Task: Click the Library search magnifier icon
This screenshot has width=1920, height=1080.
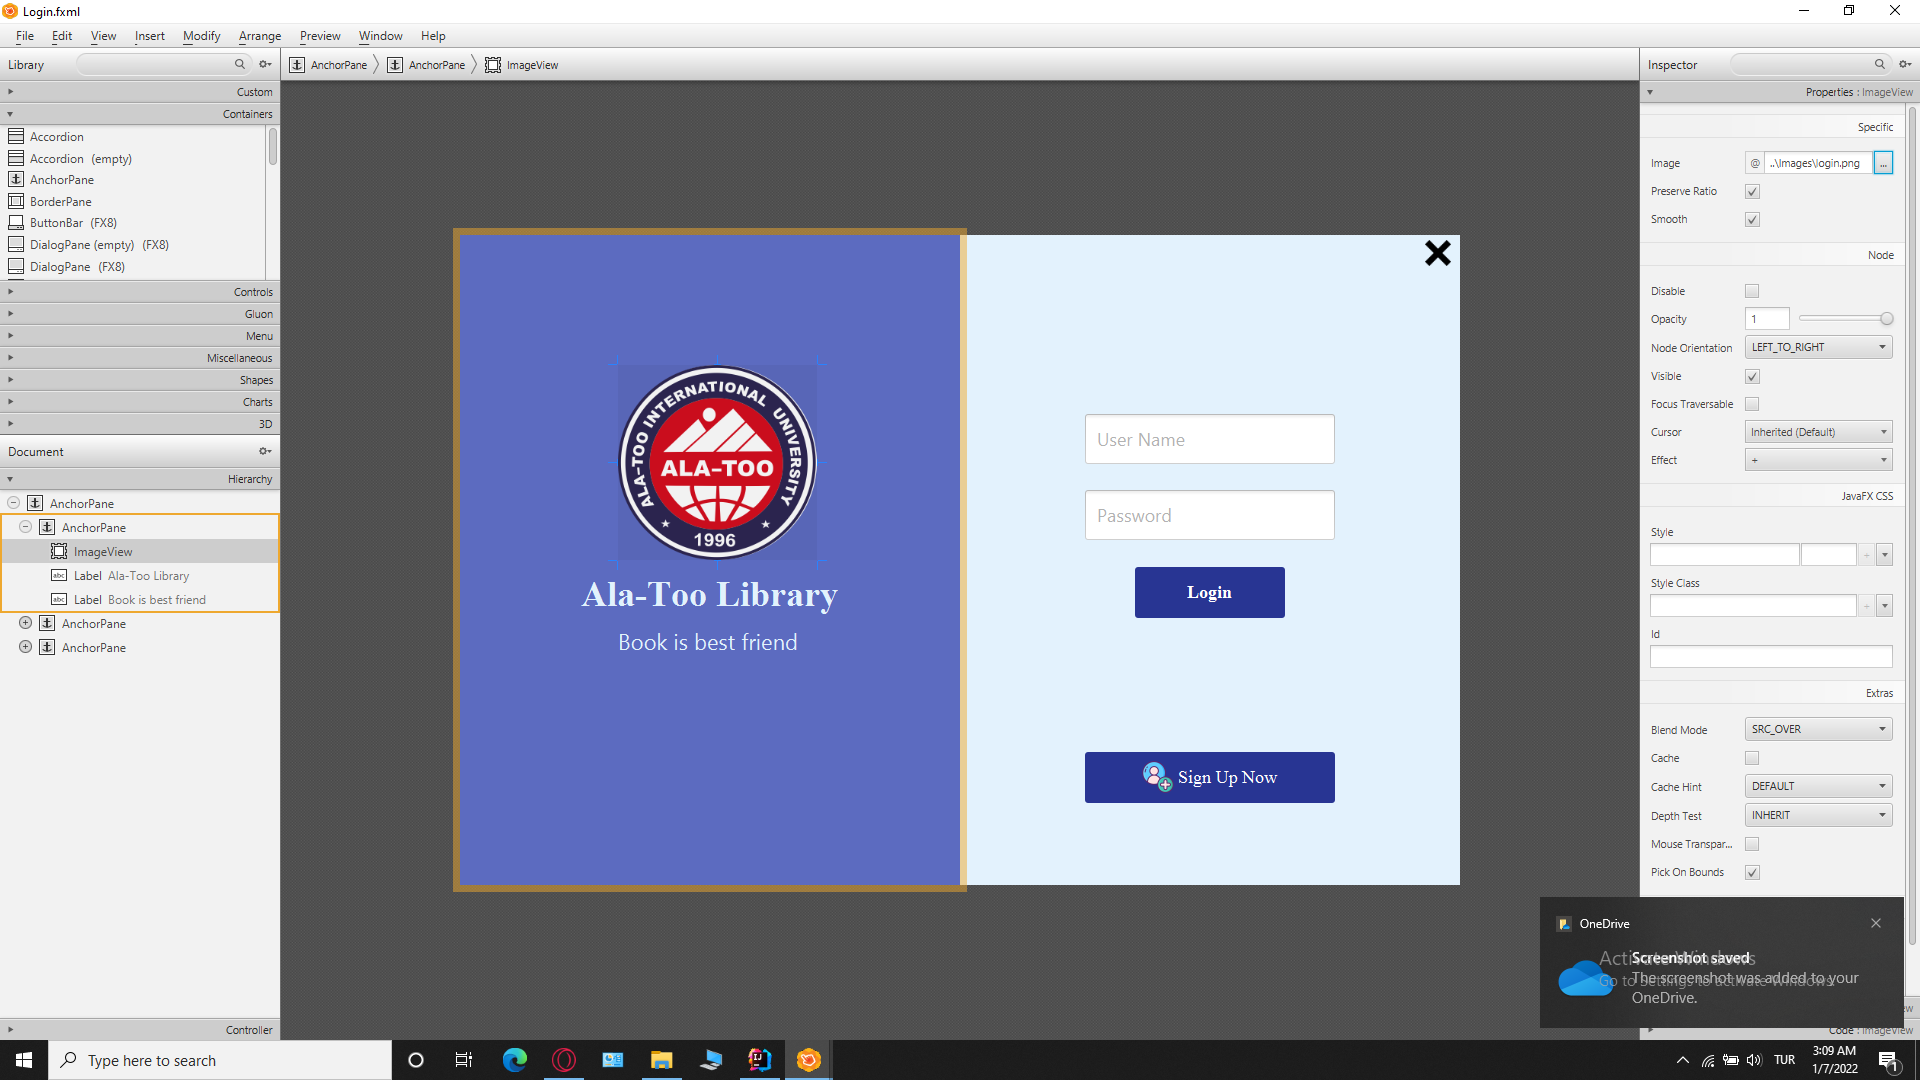Action: point(240,64)
